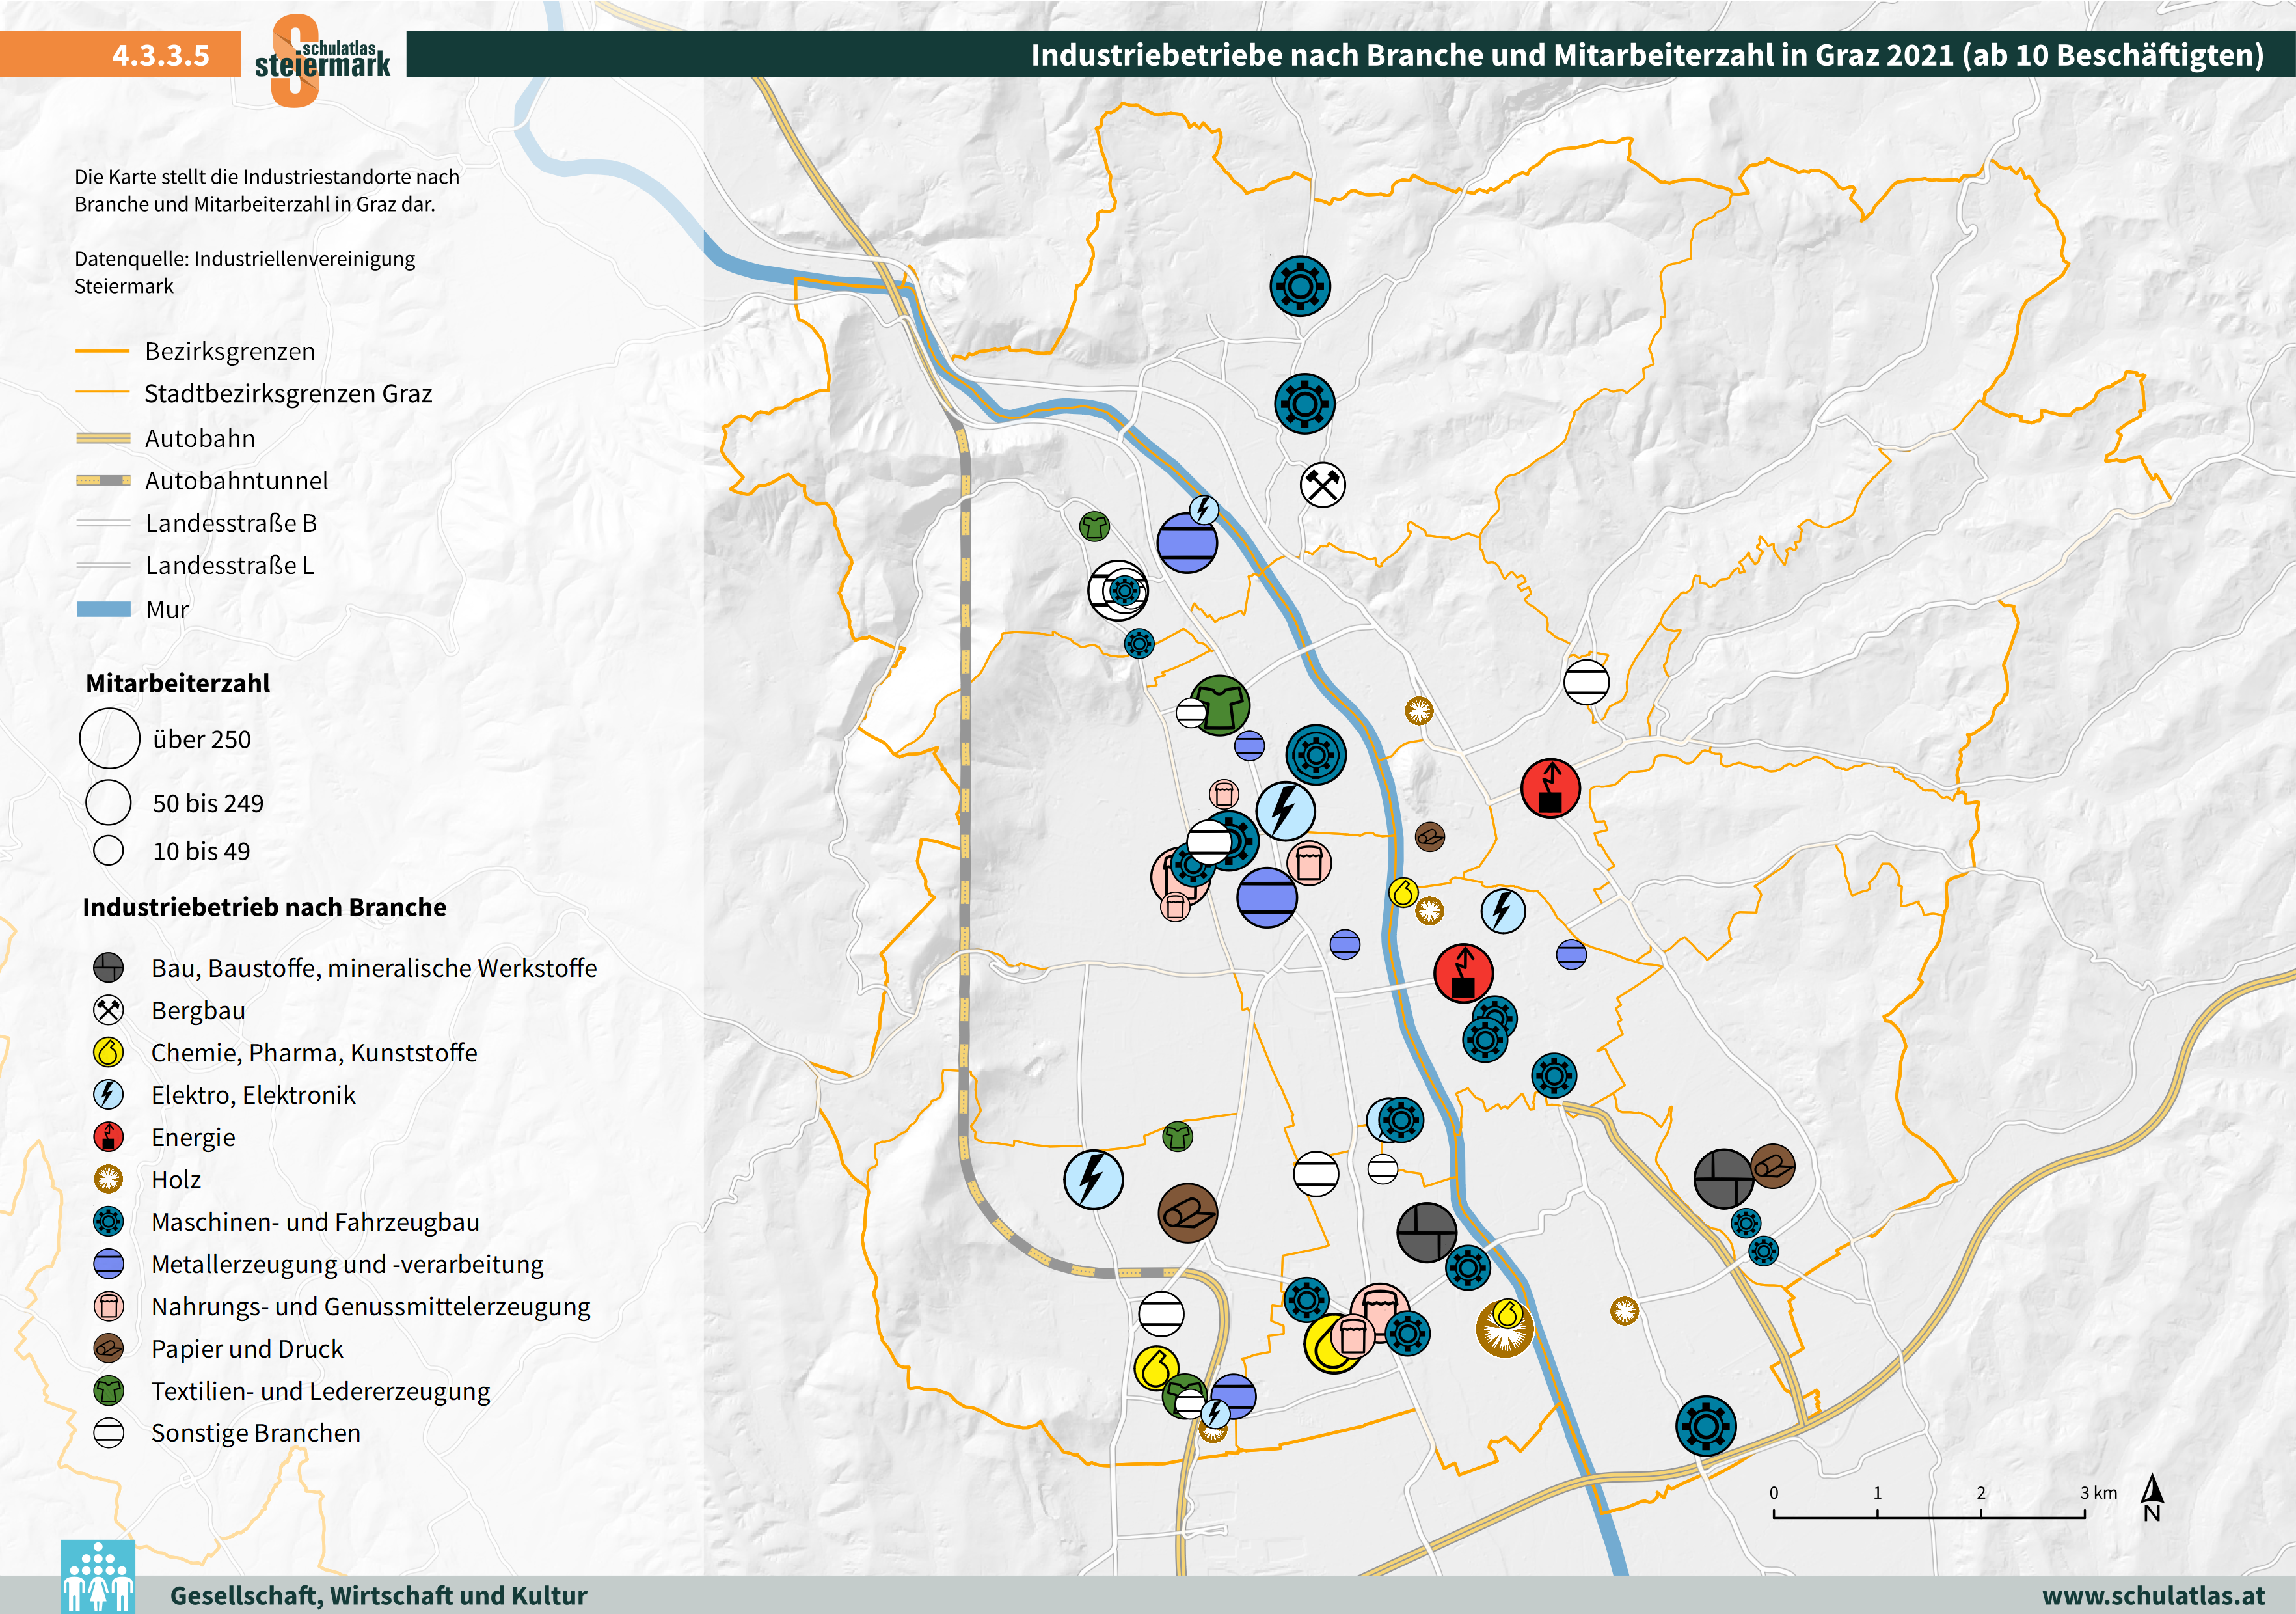The width and height of the screenshot is (2296, 1614).
Task: Click the people icon at bottom left
Action: tap(98, 1577)
